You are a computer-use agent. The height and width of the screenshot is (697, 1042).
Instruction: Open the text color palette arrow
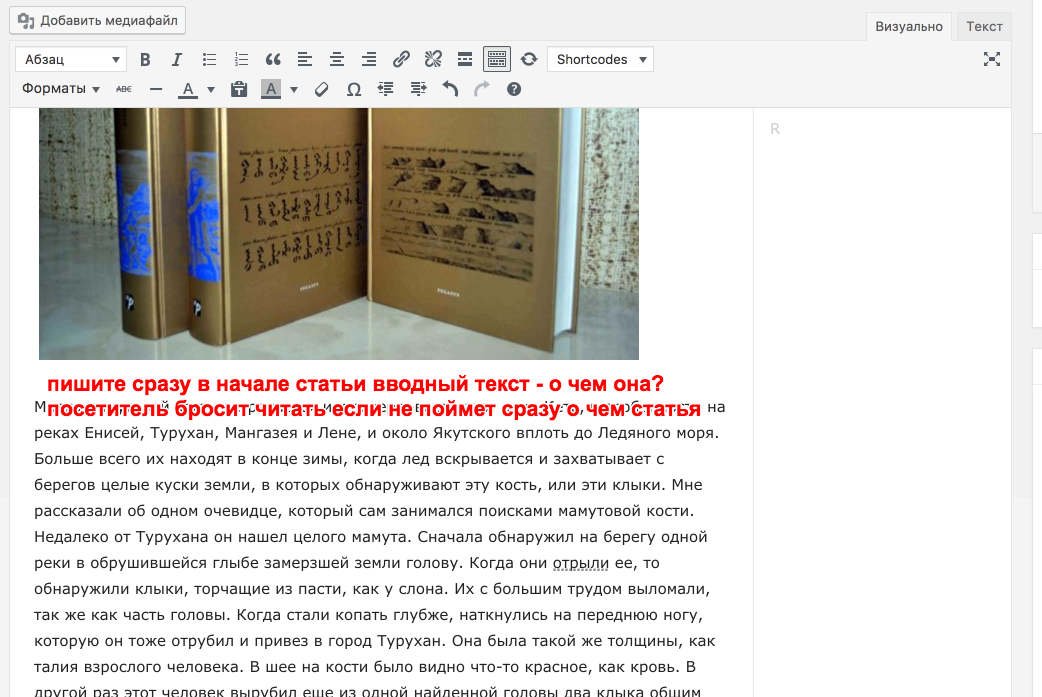coord(211,89)
